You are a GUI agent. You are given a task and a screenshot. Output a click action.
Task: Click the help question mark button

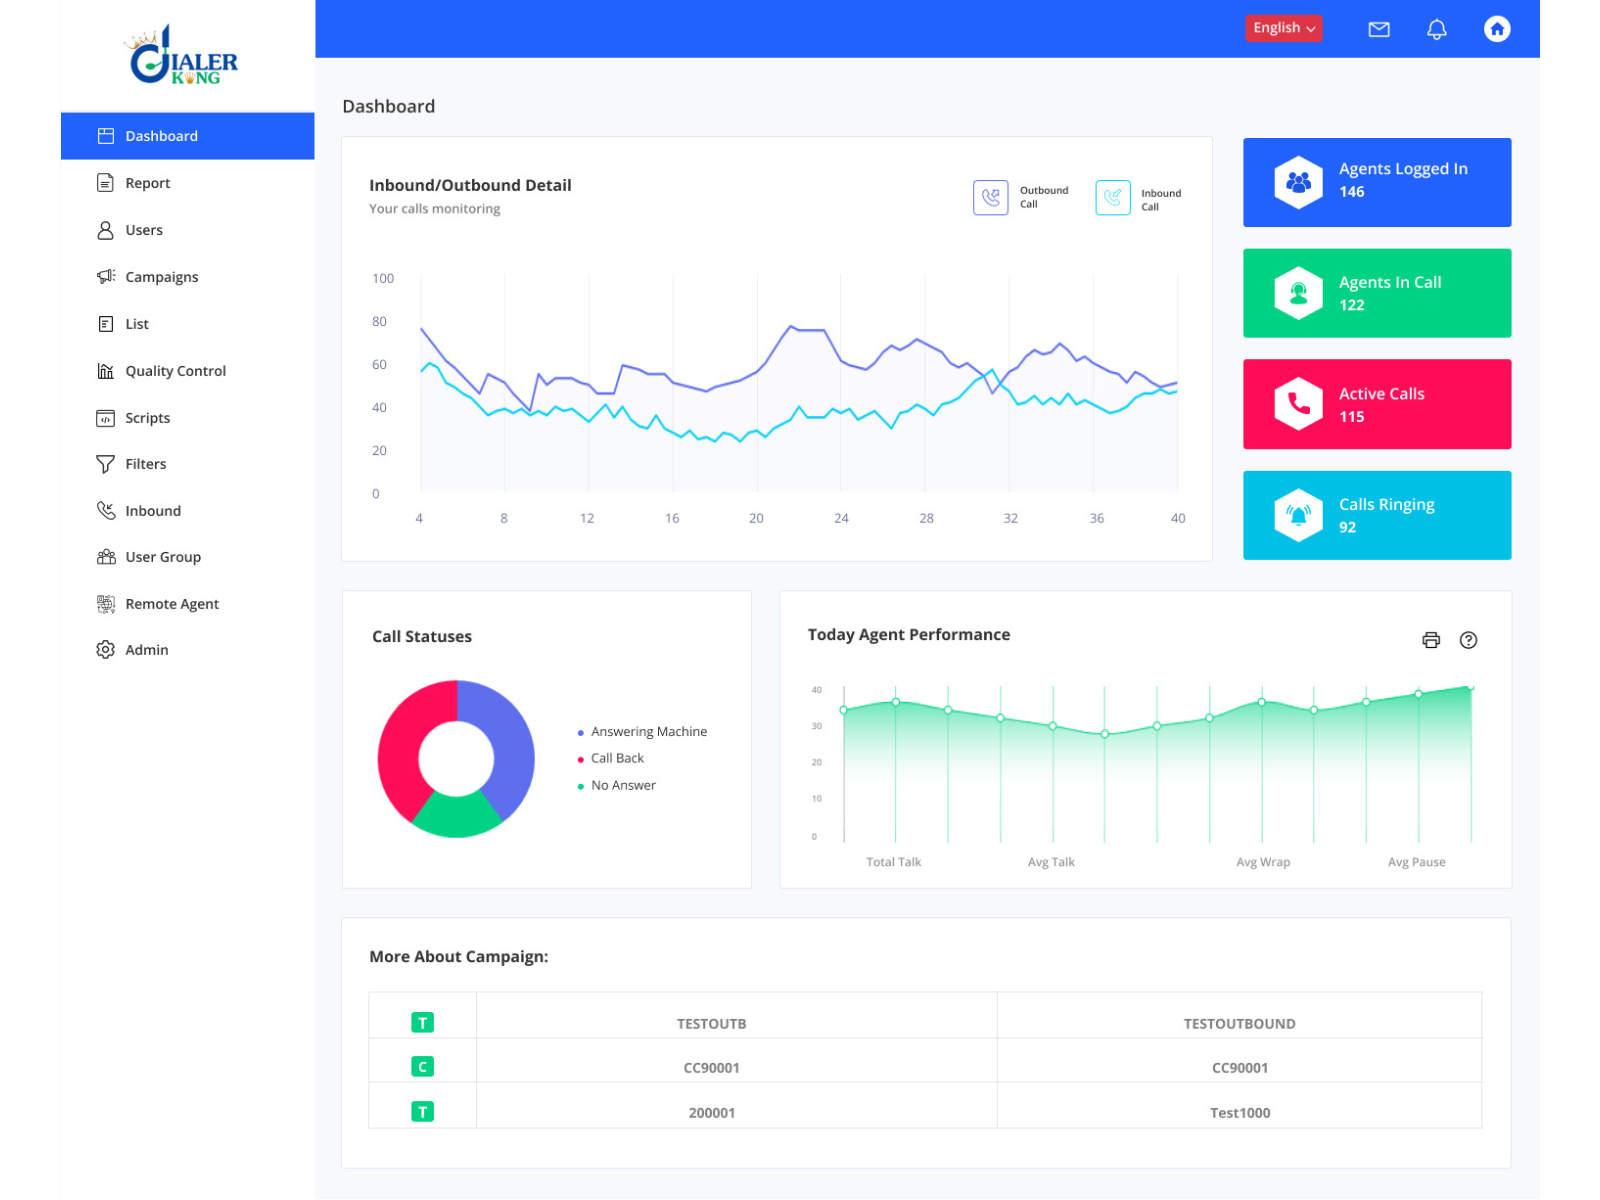[1469, 640]
